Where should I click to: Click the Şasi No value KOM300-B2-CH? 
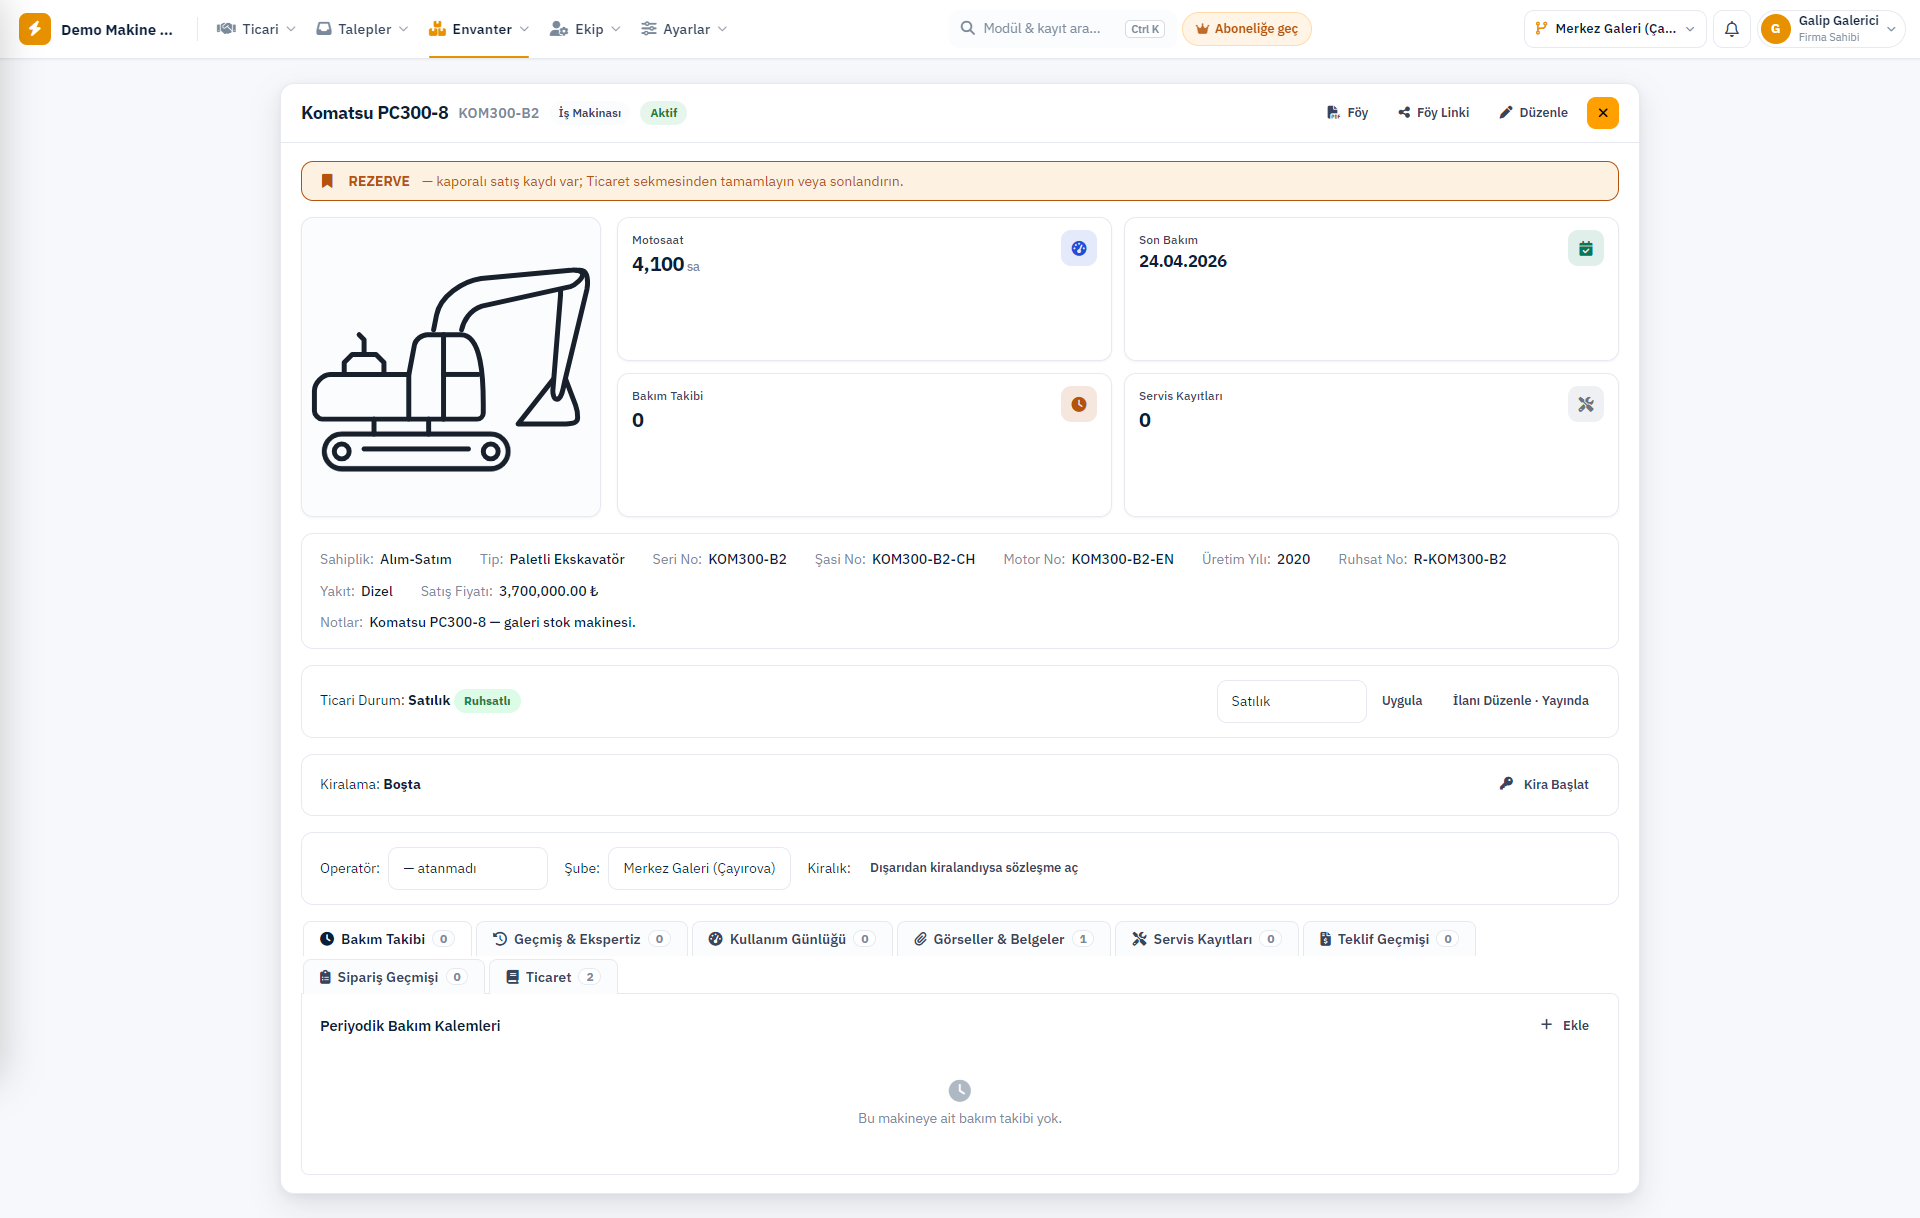coord(923,559)
